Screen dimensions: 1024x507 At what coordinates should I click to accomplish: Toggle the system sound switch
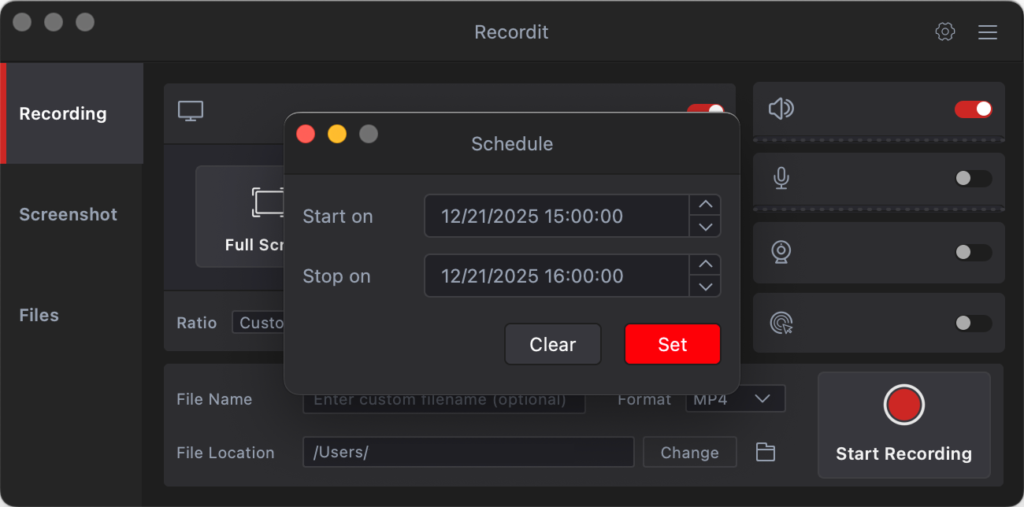[x=973, y=109]
